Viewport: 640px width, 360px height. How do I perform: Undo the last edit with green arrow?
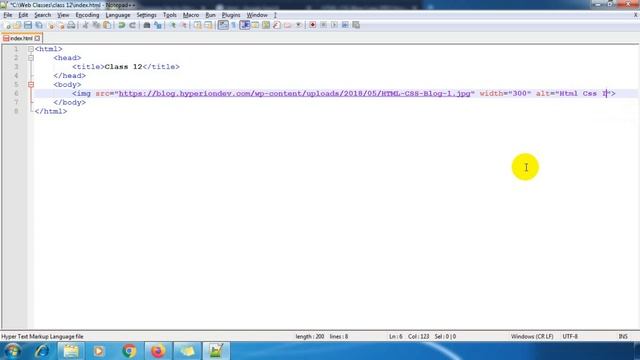click(121, 25)
